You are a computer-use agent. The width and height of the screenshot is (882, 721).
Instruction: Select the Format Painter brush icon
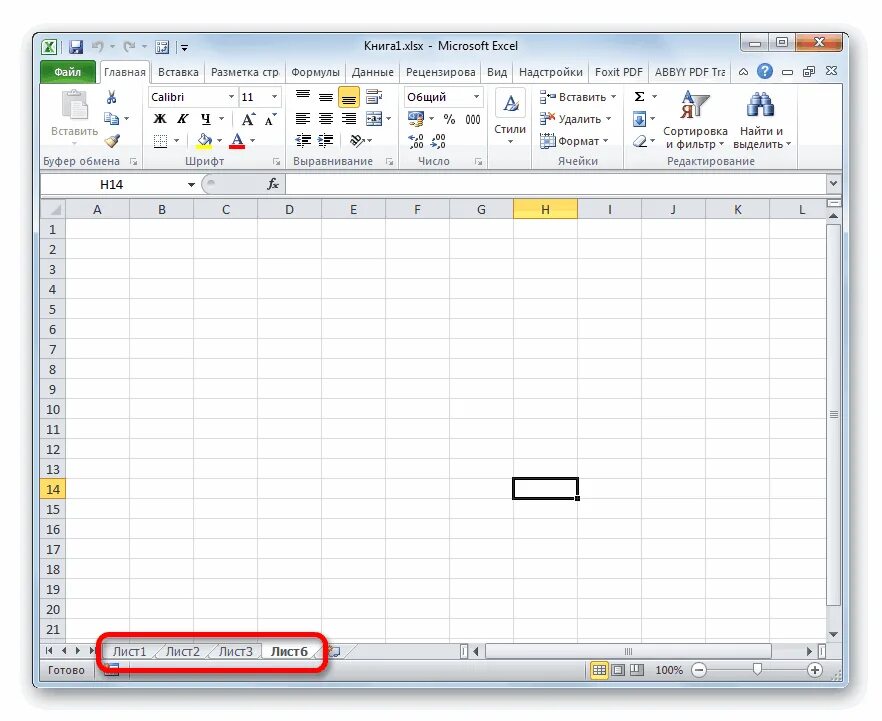[112, 140]
